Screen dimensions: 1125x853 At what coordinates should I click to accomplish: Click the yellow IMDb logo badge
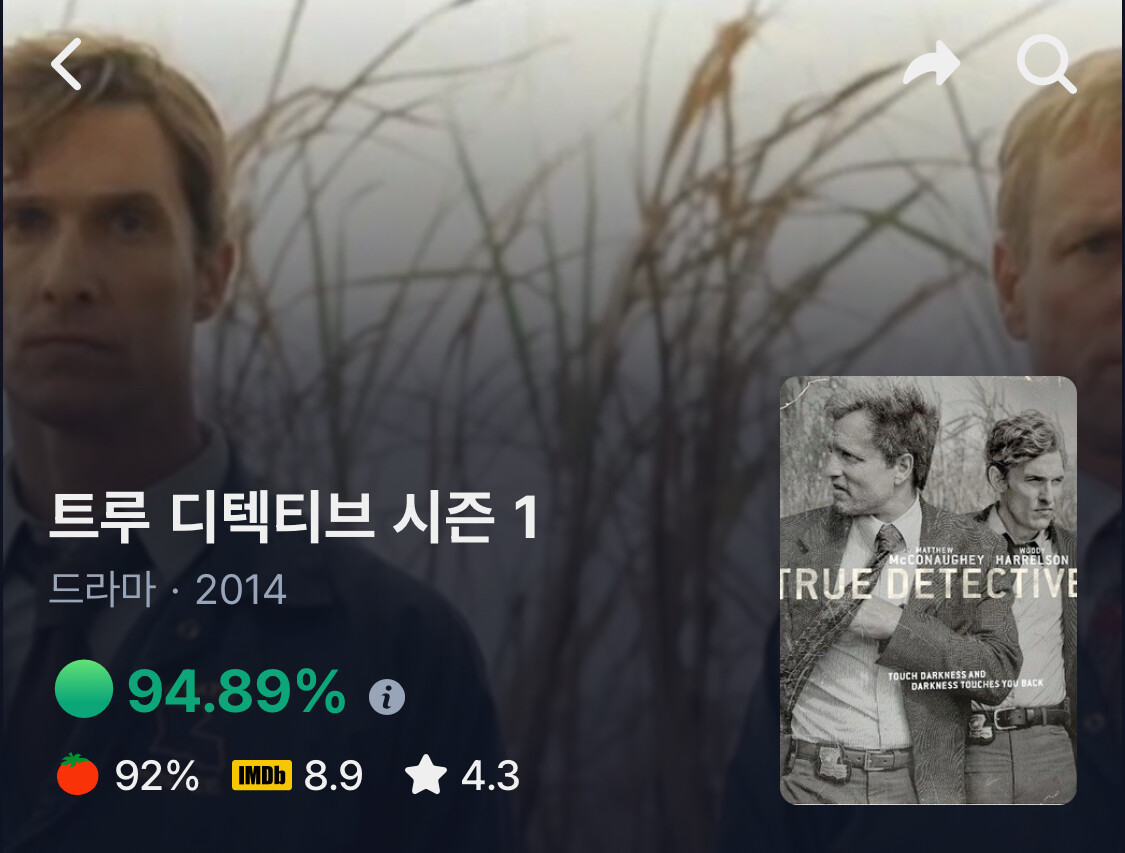pyautogui.click(x=262, y=775)
